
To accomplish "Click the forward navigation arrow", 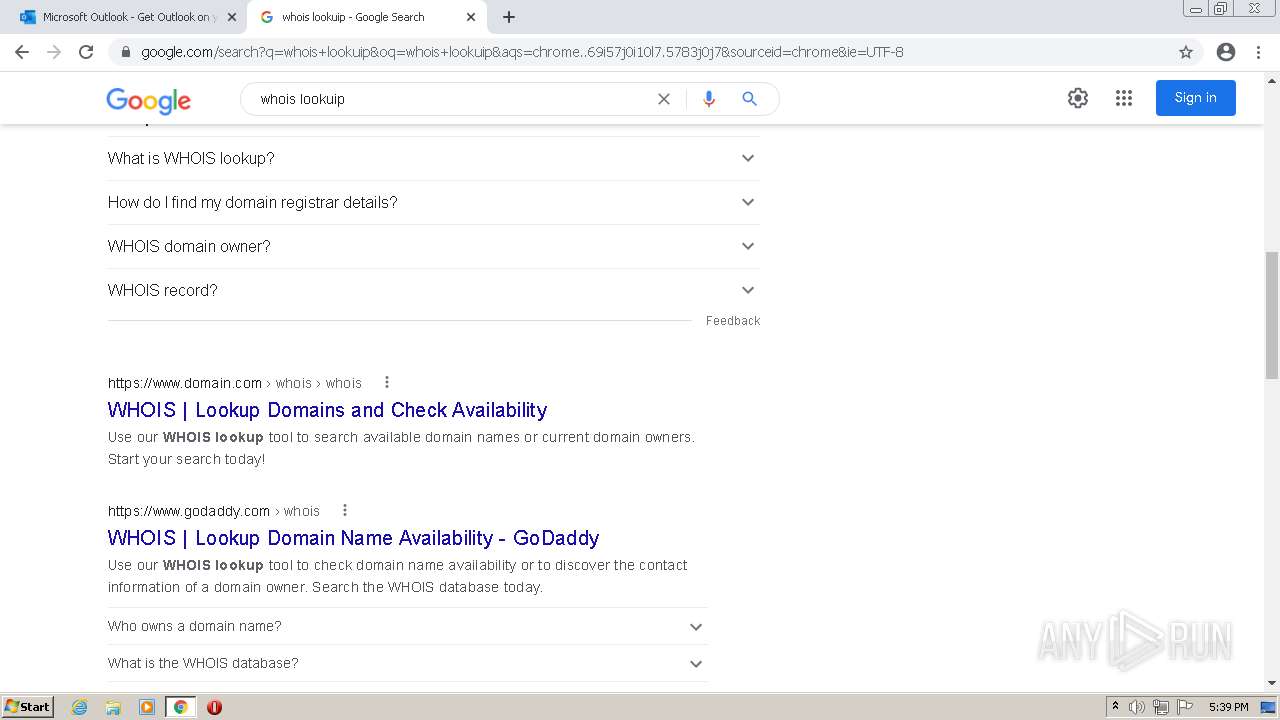I will click(54, 52).
